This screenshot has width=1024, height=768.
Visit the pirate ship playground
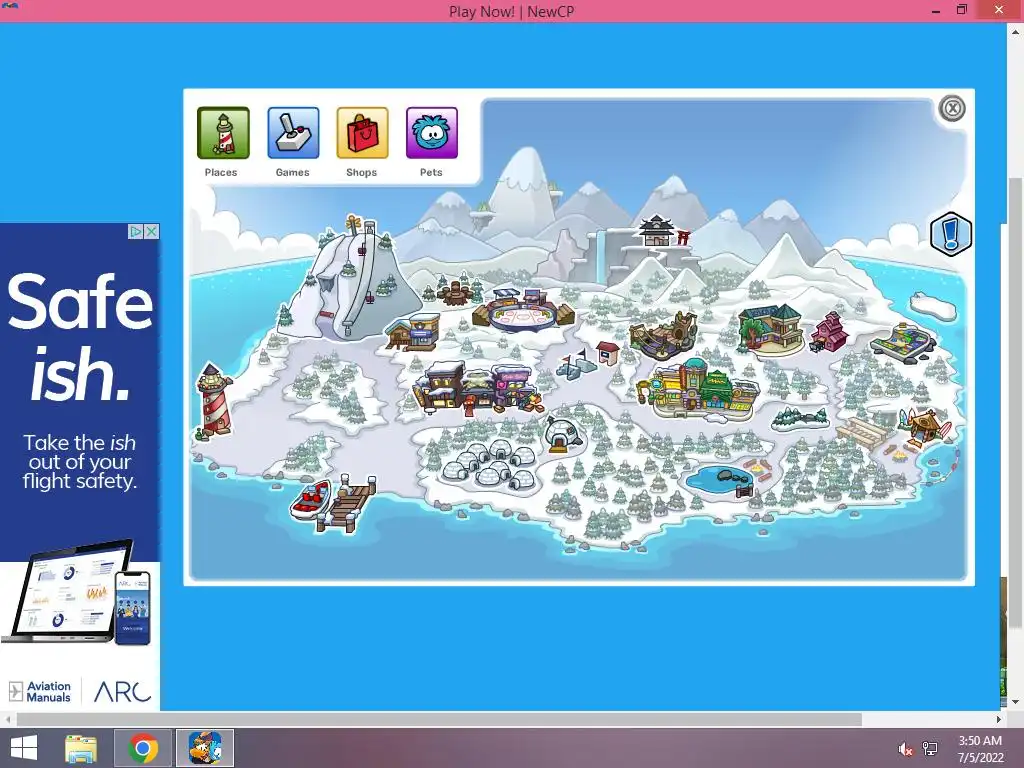pyautogui.click(x=664, y=336)
